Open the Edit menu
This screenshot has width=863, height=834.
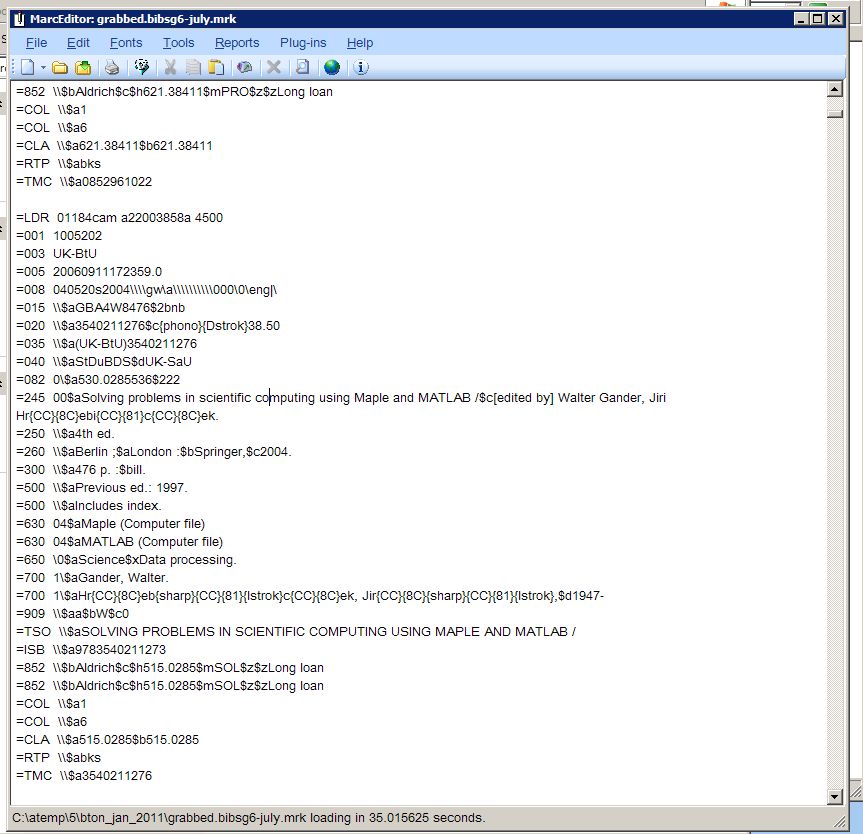click(78, 43)
